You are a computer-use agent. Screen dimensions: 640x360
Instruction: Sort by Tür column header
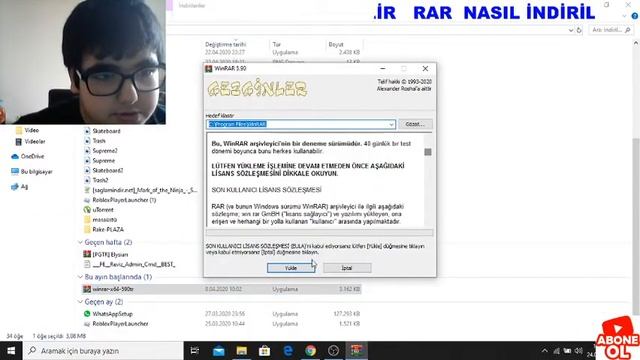(277, 44)
